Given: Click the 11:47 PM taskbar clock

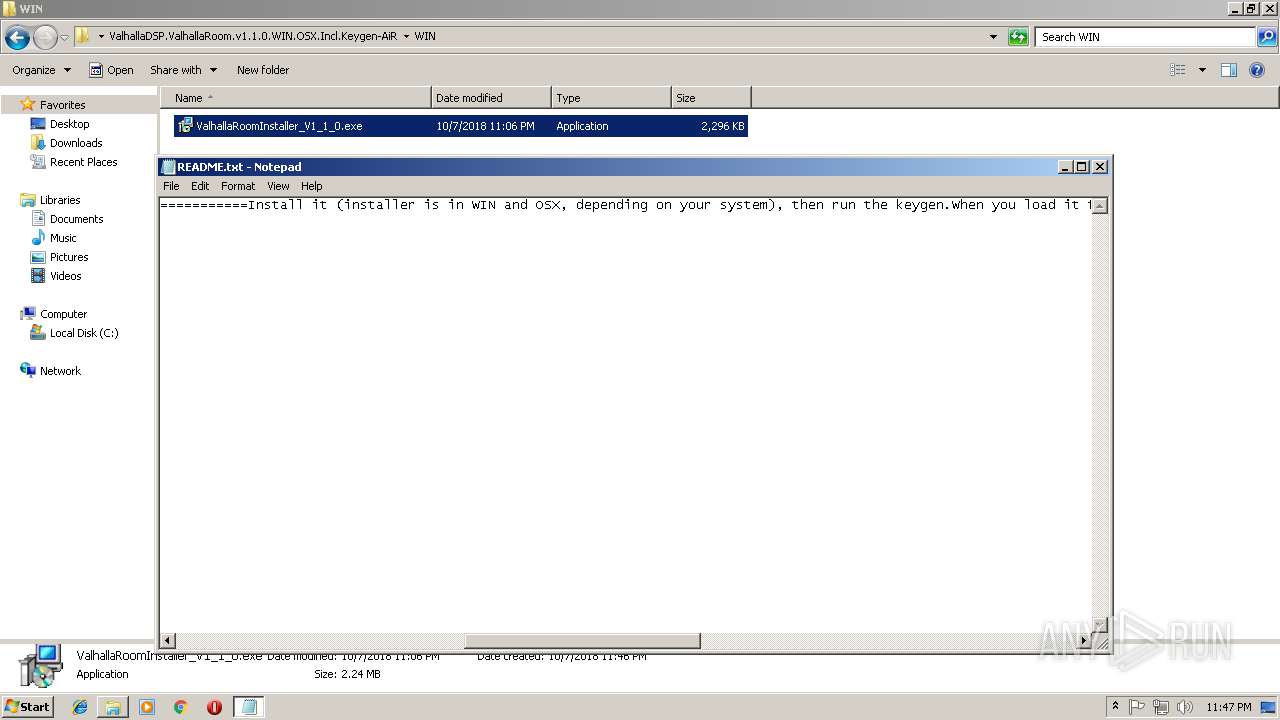Looking at the screenshot, I should pos(1228,707).
